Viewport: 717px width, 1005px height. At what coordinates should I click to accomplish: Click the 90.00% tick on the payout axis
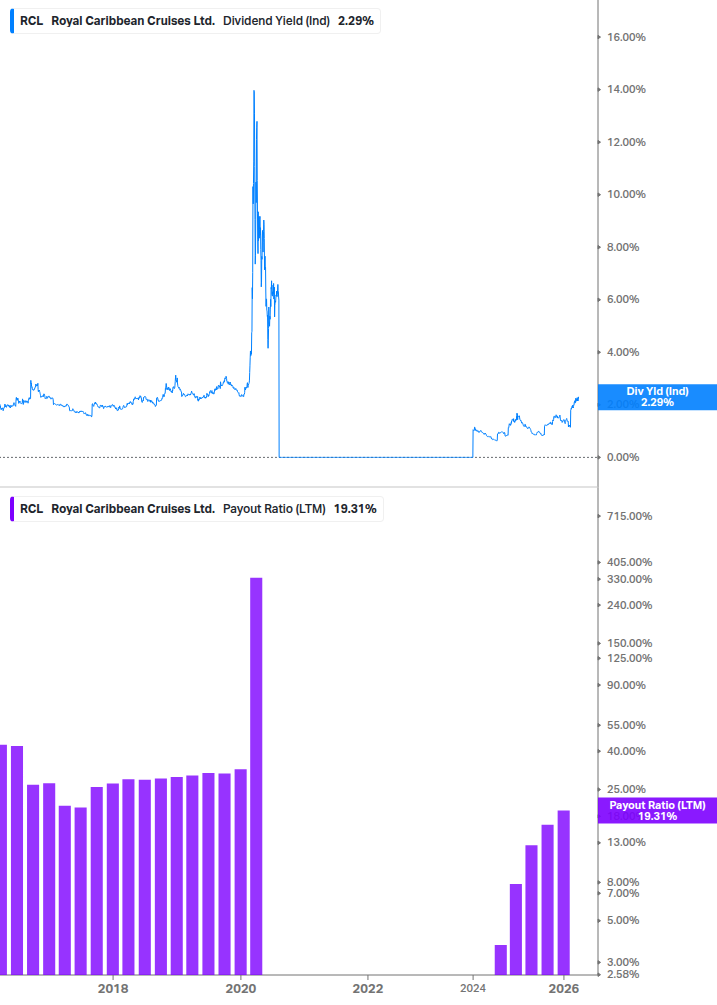(x=626, y=686)
